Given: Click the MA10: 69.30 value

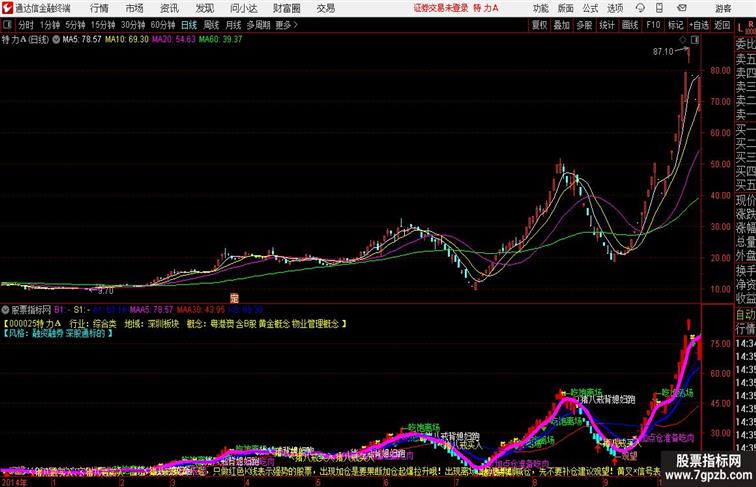Looking at the screenshot, I should (x=127, y=40).
